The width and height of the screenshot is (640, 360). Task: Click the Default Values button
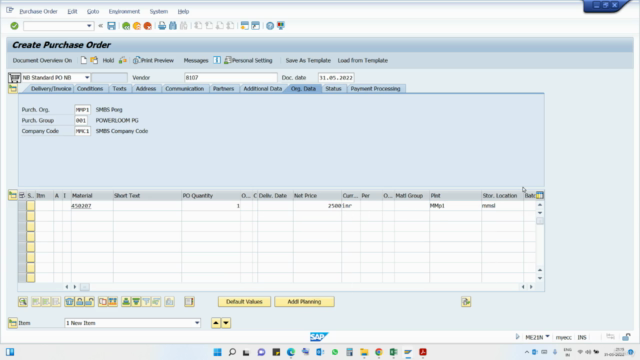(244, 302)
